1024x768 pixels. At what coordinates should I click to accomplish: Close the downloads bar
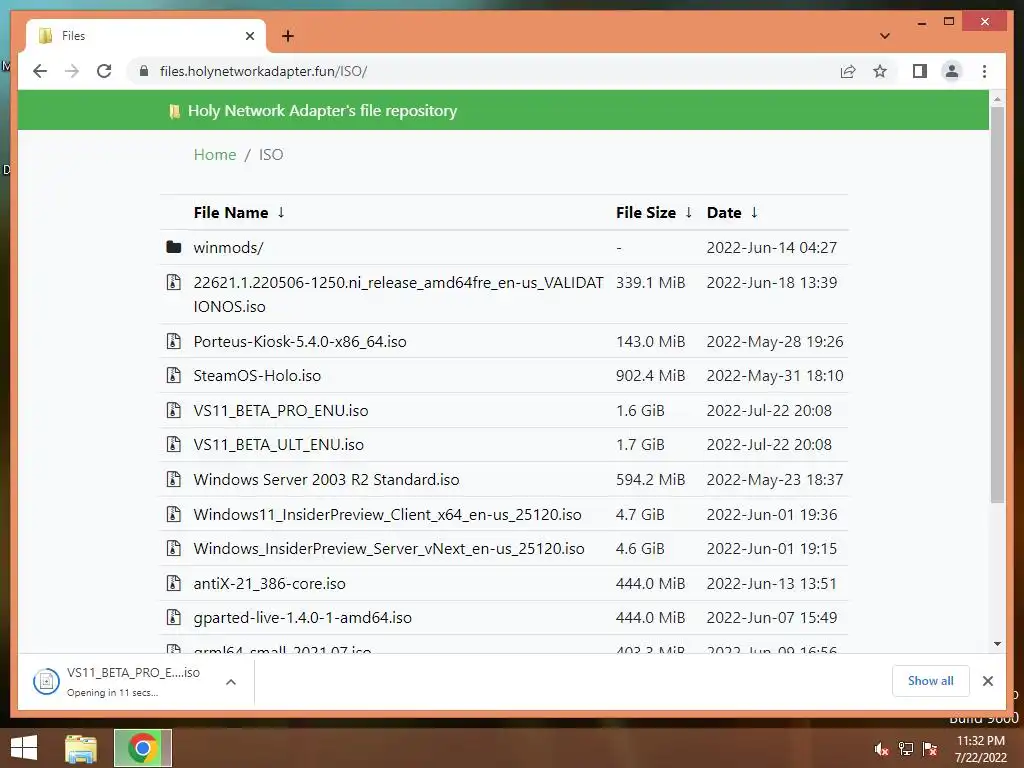click(987, 681)
